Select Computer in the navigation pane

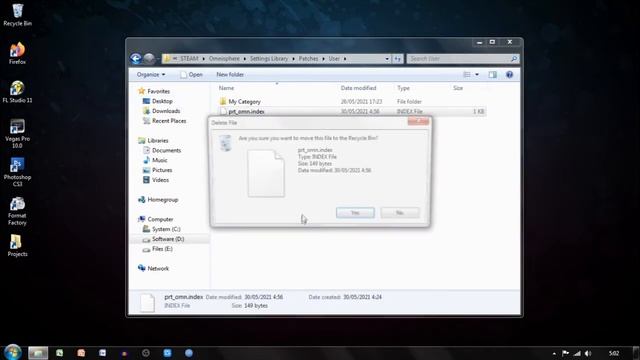tap(160, 219)
